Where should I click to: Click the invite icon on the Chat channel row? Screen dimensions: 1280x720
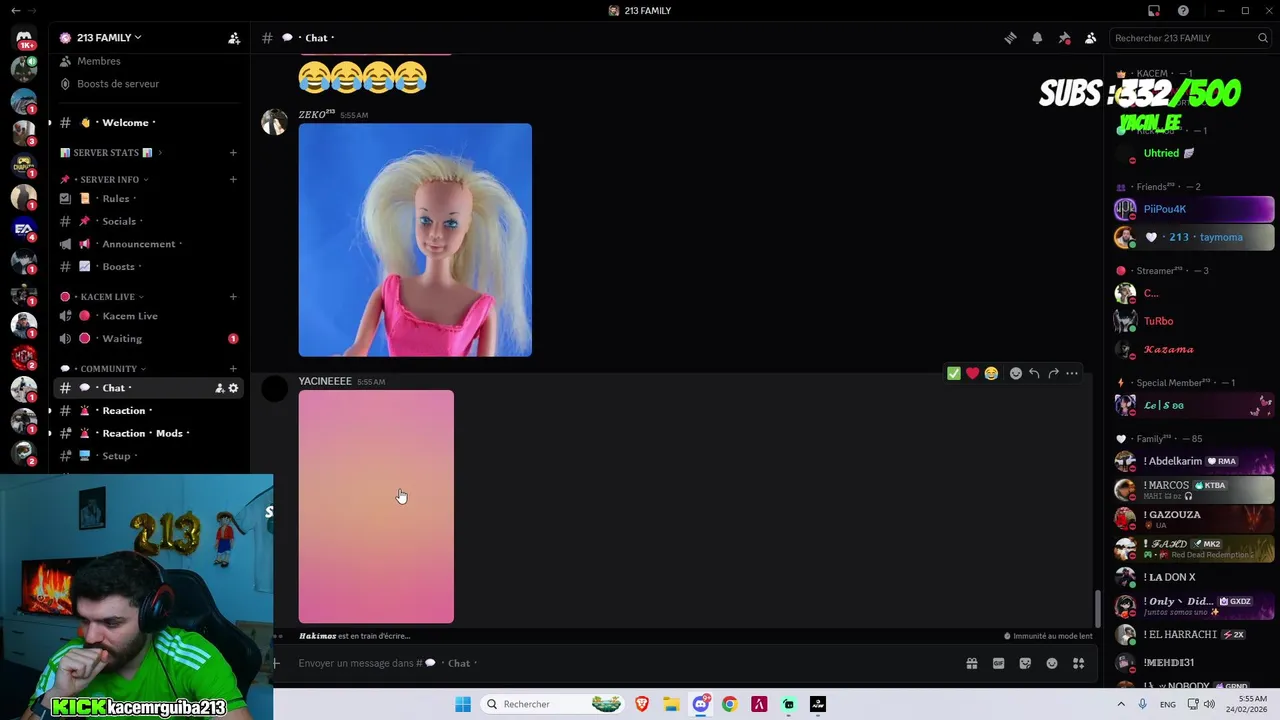click(219, 388)
